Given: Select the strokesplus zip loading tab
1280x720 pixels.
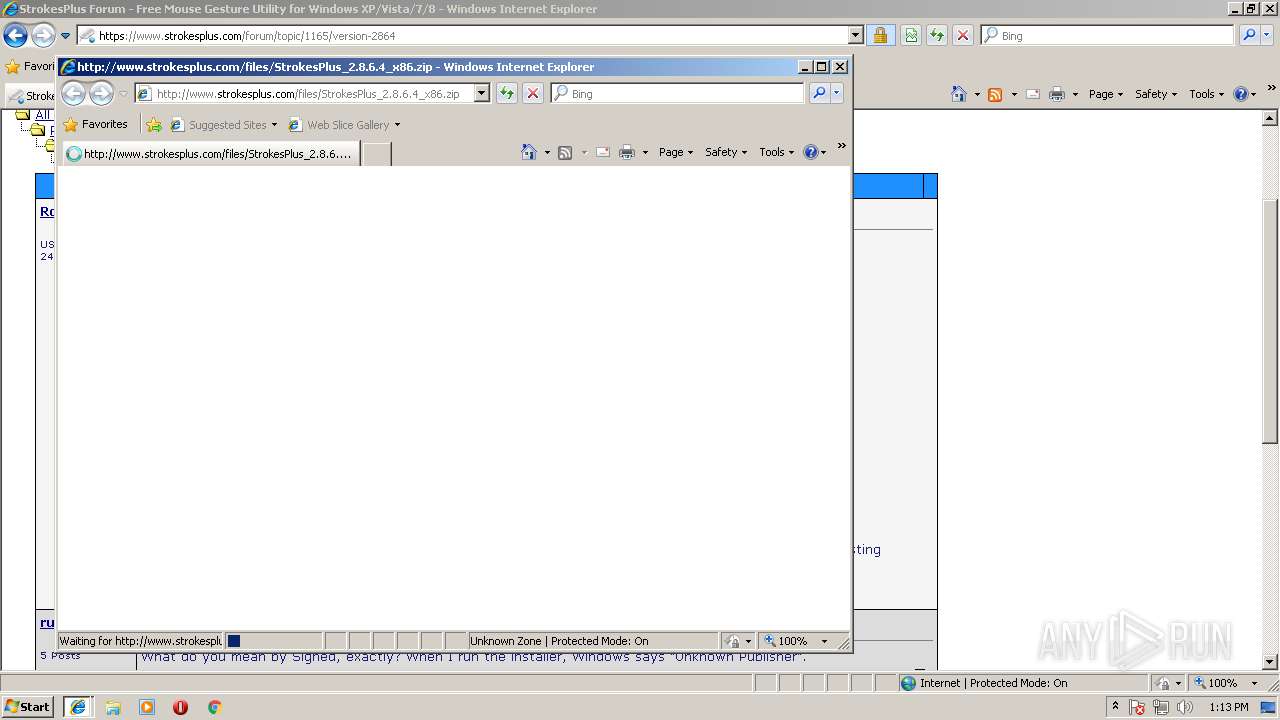Looking at the screenshot, I should pos(211,154).
